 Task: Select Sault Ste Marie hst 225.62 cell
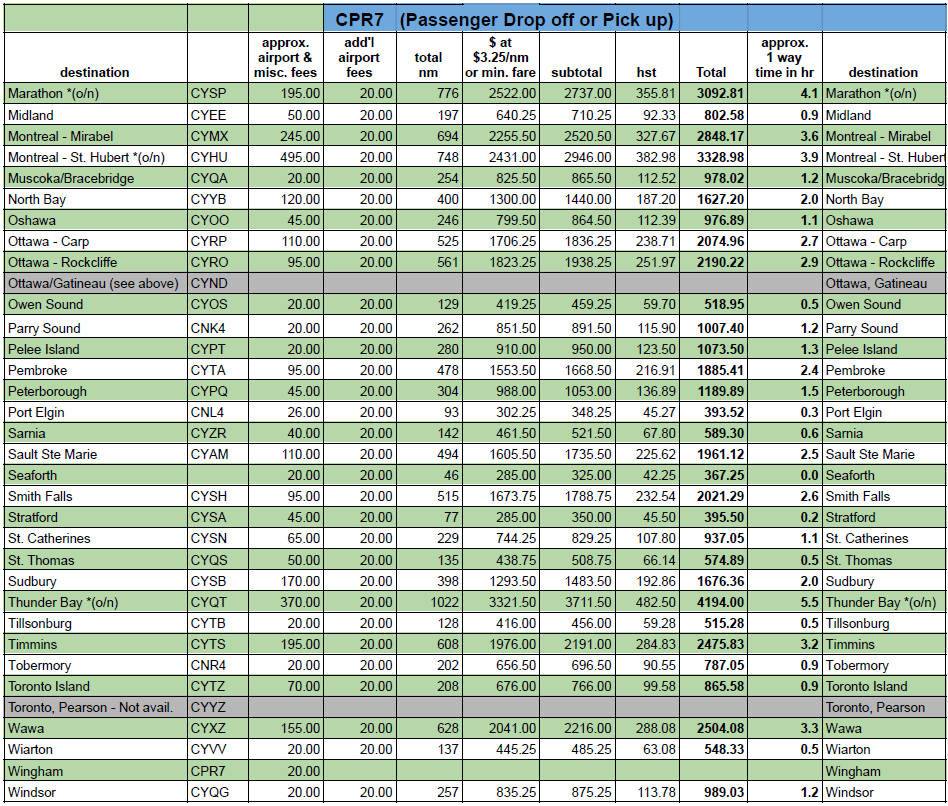click(x=646, y=455)
